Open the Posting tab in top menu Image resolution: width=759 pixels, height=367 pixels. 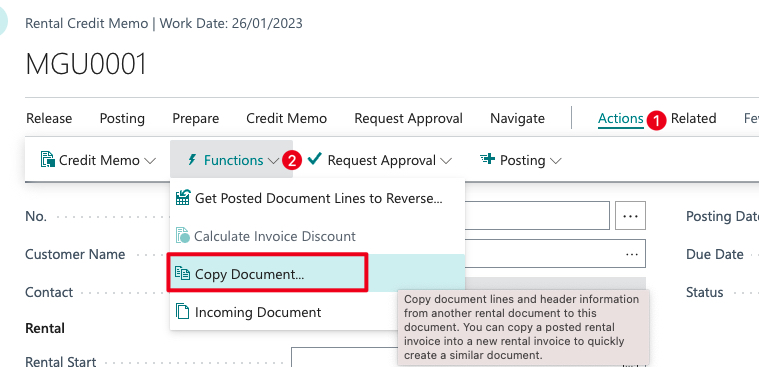tap(122, 119)
